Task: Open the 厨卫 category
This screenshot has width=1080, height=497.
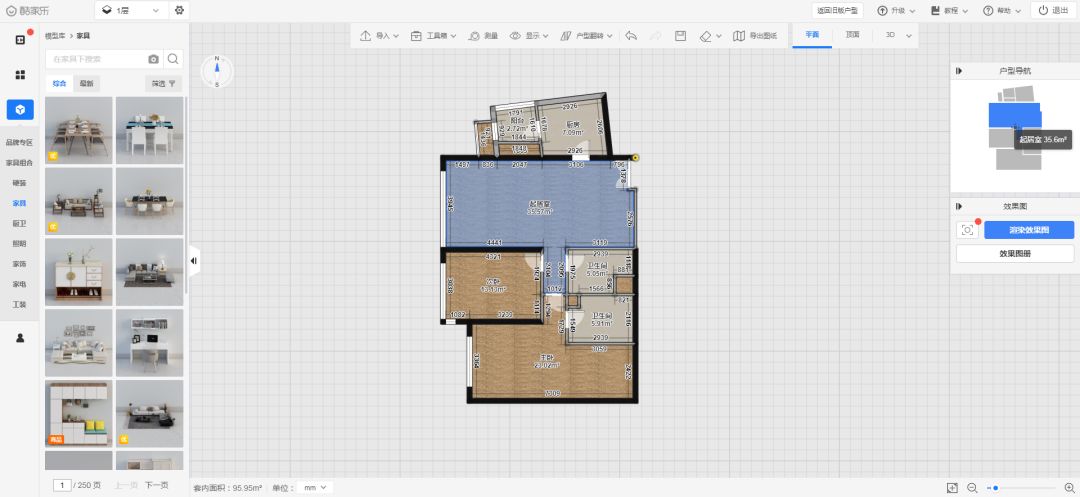Action: pyautogui.click(x=19, y=224)
